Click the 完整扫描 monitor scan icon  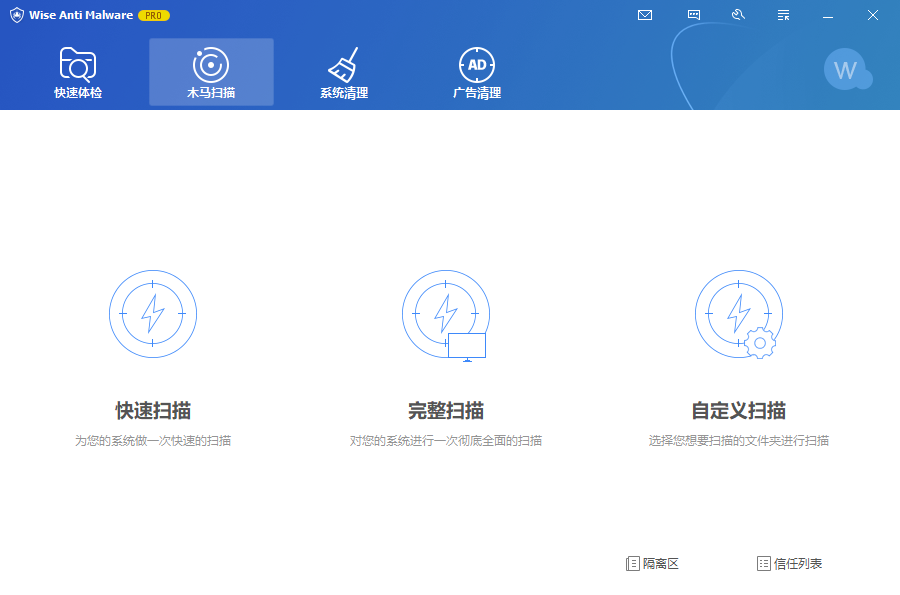[446, 315]
